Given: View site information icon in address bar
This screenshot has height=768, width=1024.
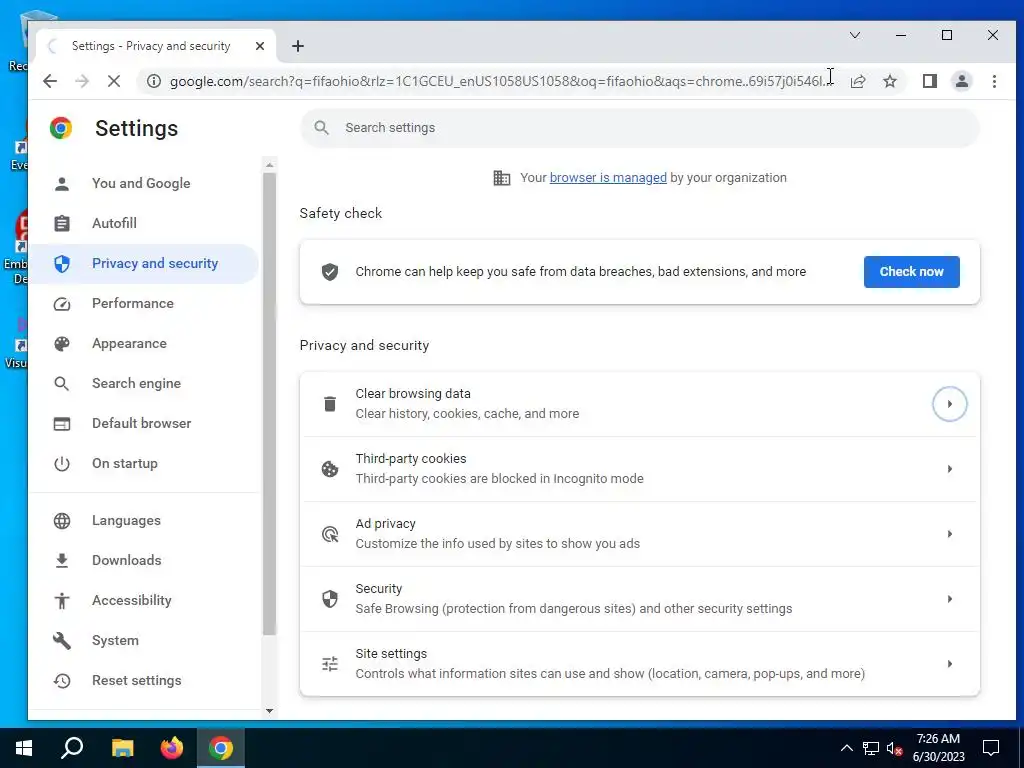Looking at the screenshot, I should [153, 81].
